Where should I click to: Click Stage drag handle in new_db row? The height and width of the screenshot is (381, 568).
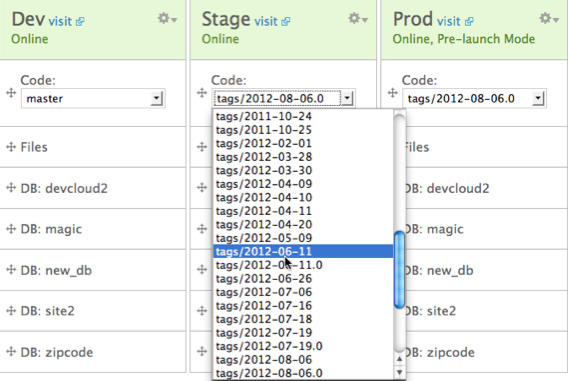click(202, 270)
